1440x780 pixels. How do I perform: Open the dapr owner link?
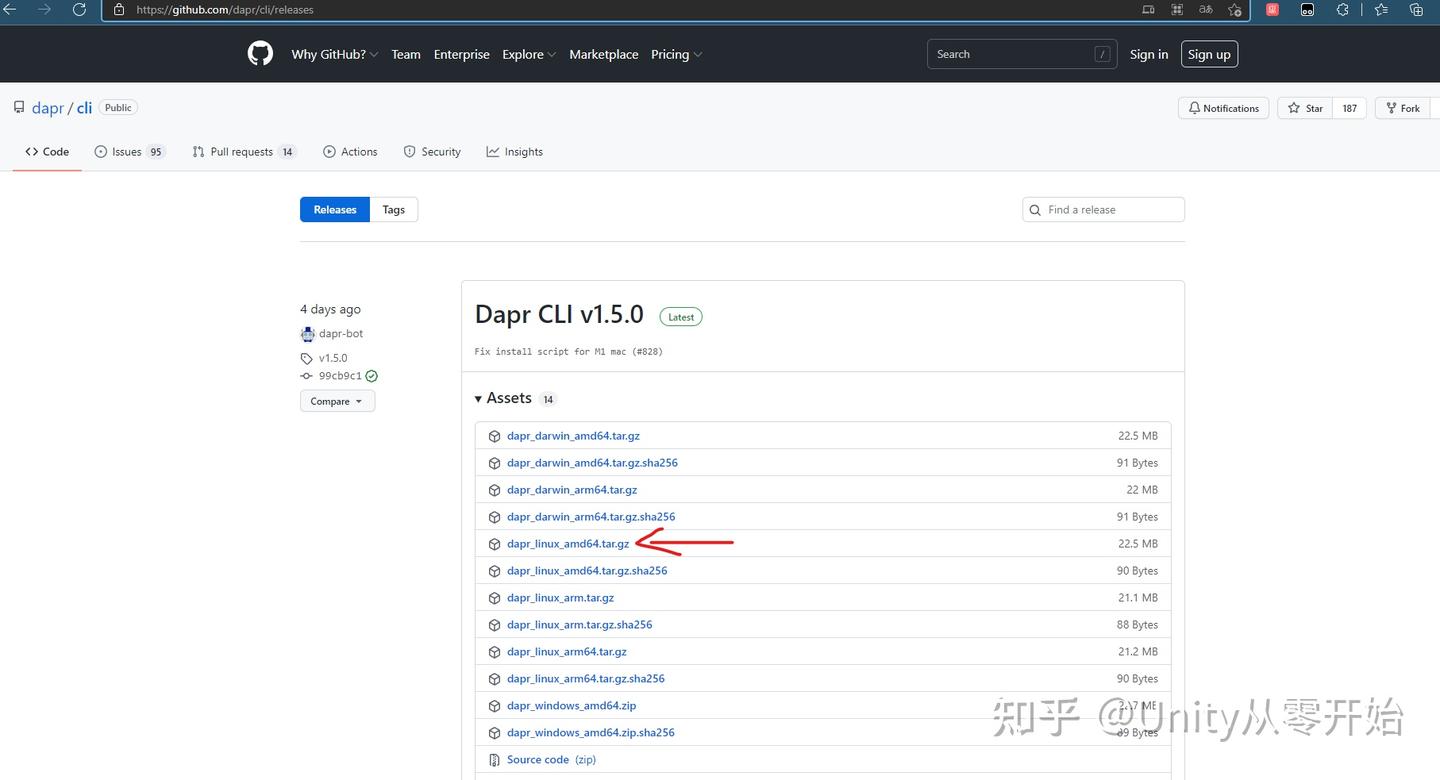click(x=48, y=108)
